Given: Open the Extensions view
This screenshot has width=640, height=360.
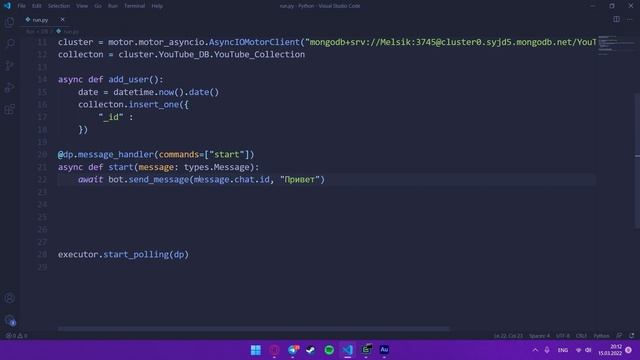Looking at the screenshot, I should (x=10, y=109).
